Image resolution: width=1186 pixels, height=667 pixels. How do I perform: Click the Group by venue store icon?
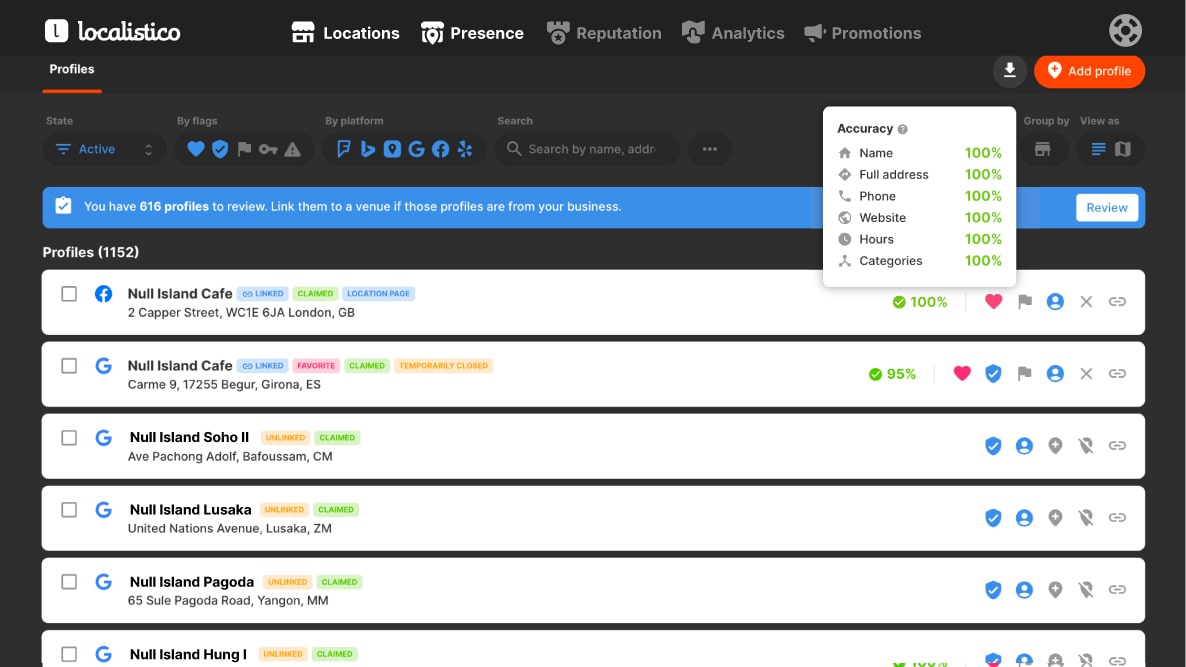(1042, 149)
